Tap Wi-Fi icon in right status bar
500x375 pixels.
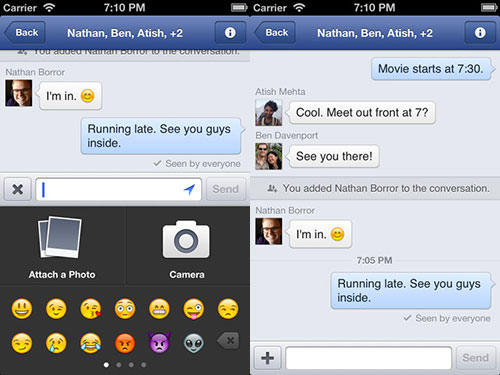pos(299,7)
